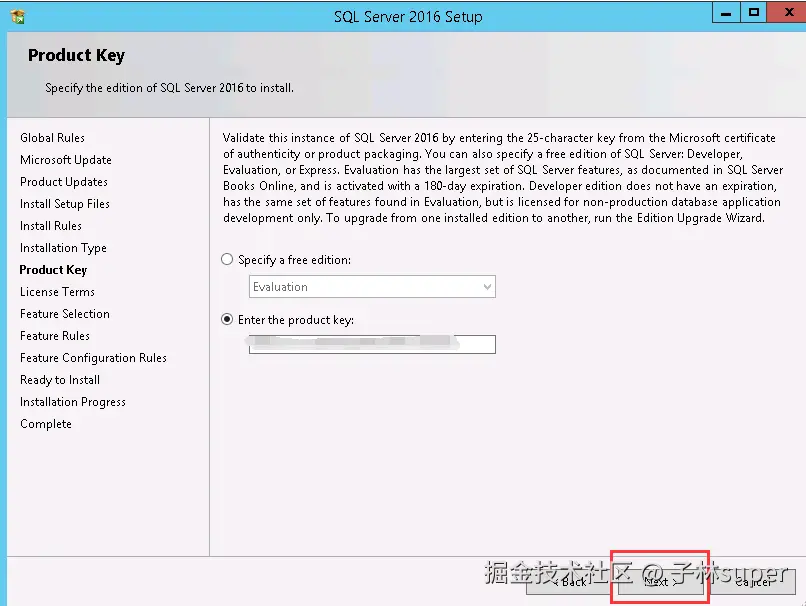Click the Next button
806x606 pixels.
click(660, 582)
